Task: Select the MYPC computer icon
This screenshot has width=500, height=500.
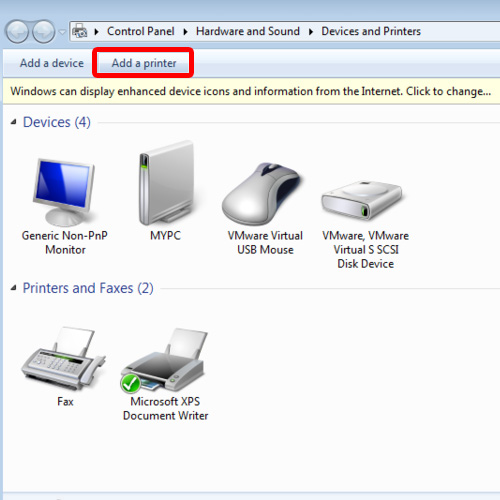Action: pos(166,183)
